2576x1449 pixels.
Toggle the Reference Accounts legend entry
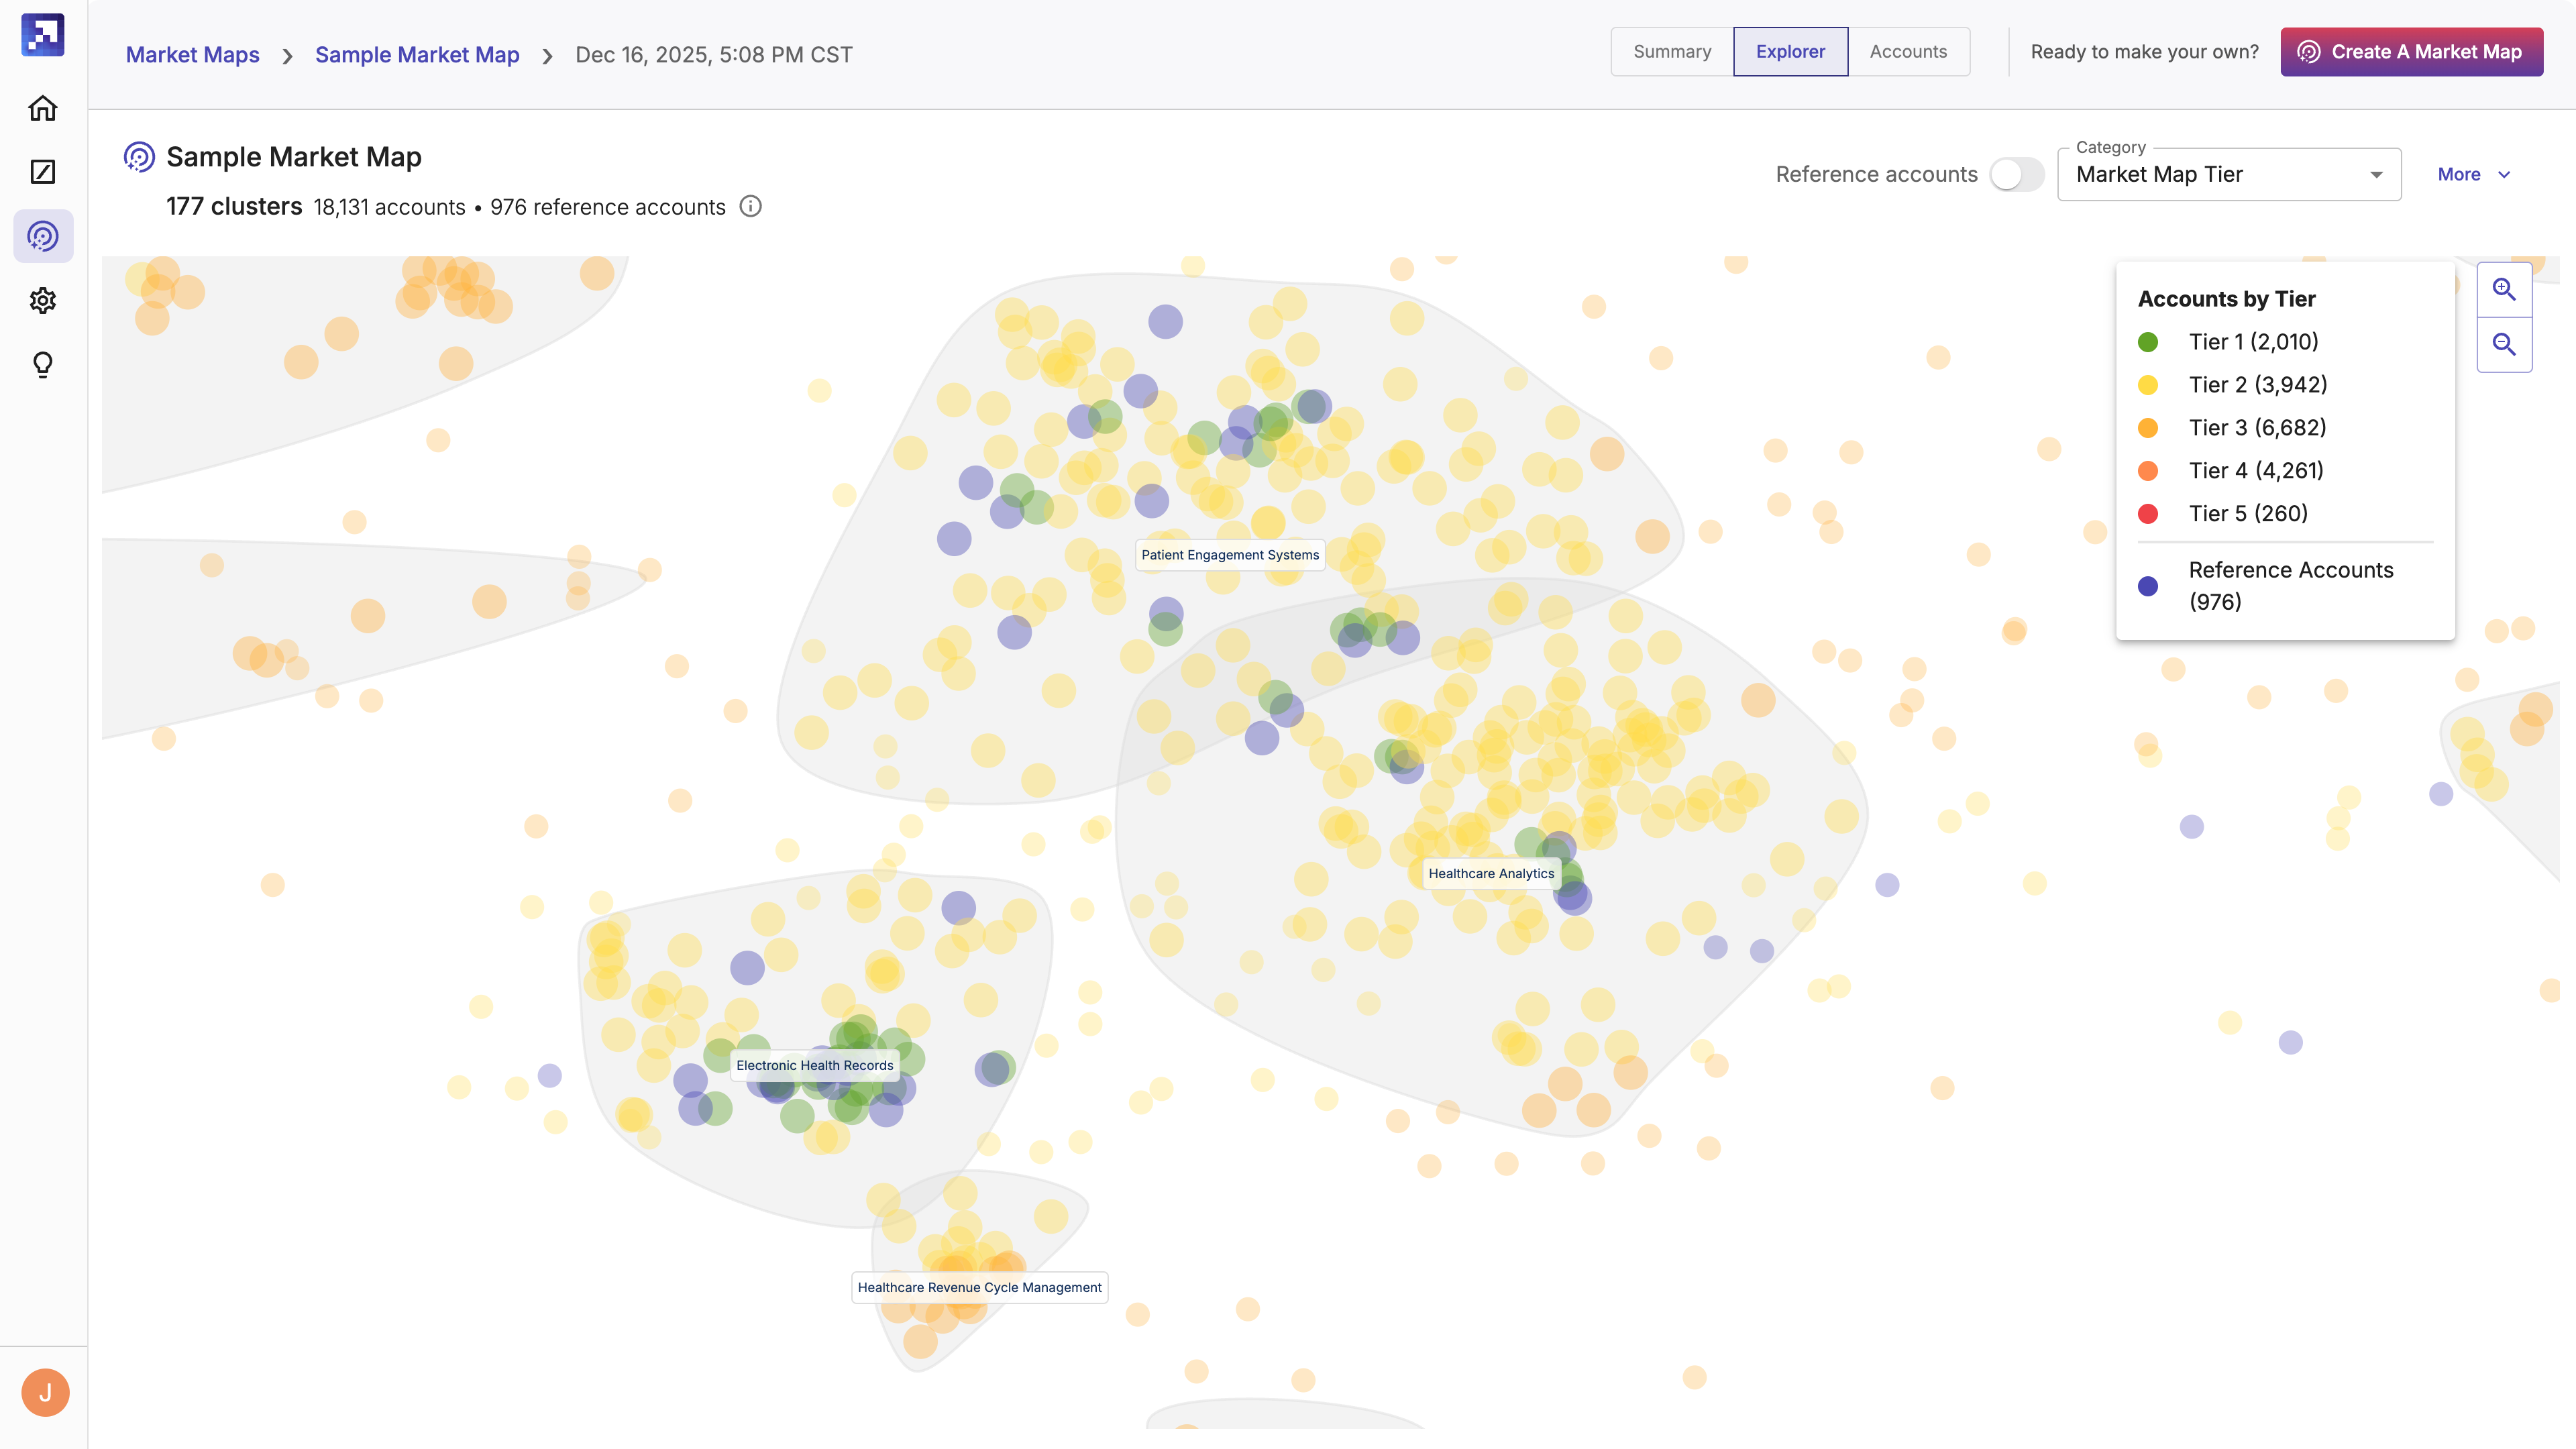2290,585
